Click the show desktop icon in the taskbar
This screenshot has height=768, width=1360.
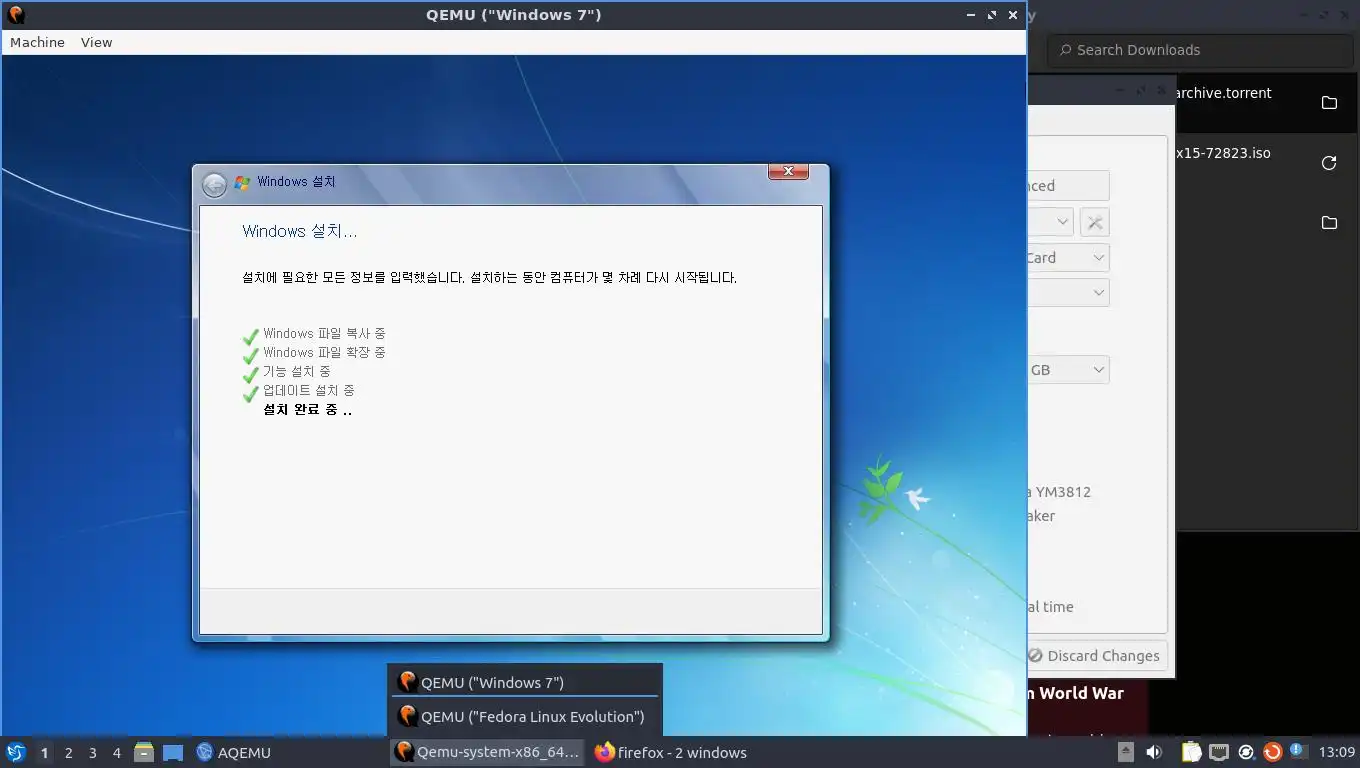tap(173, 752)
